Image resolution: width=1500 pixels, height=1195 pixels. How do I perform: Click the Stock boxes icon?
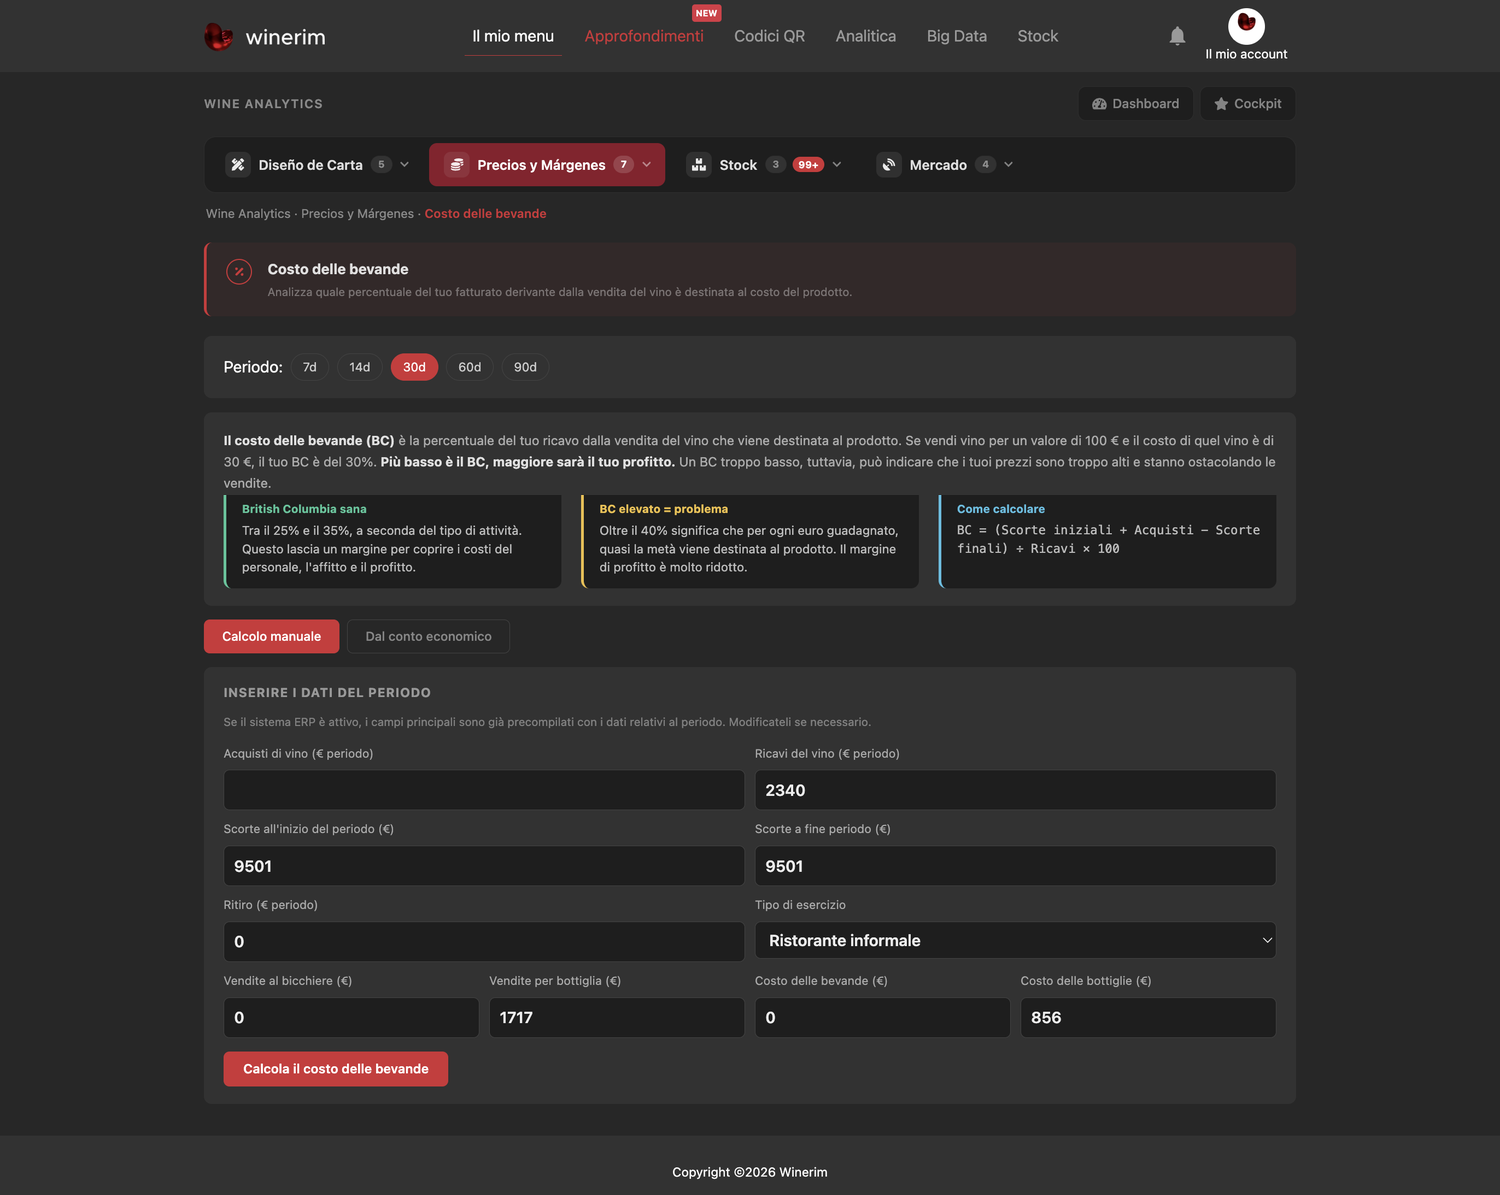(x=699, y=165)
